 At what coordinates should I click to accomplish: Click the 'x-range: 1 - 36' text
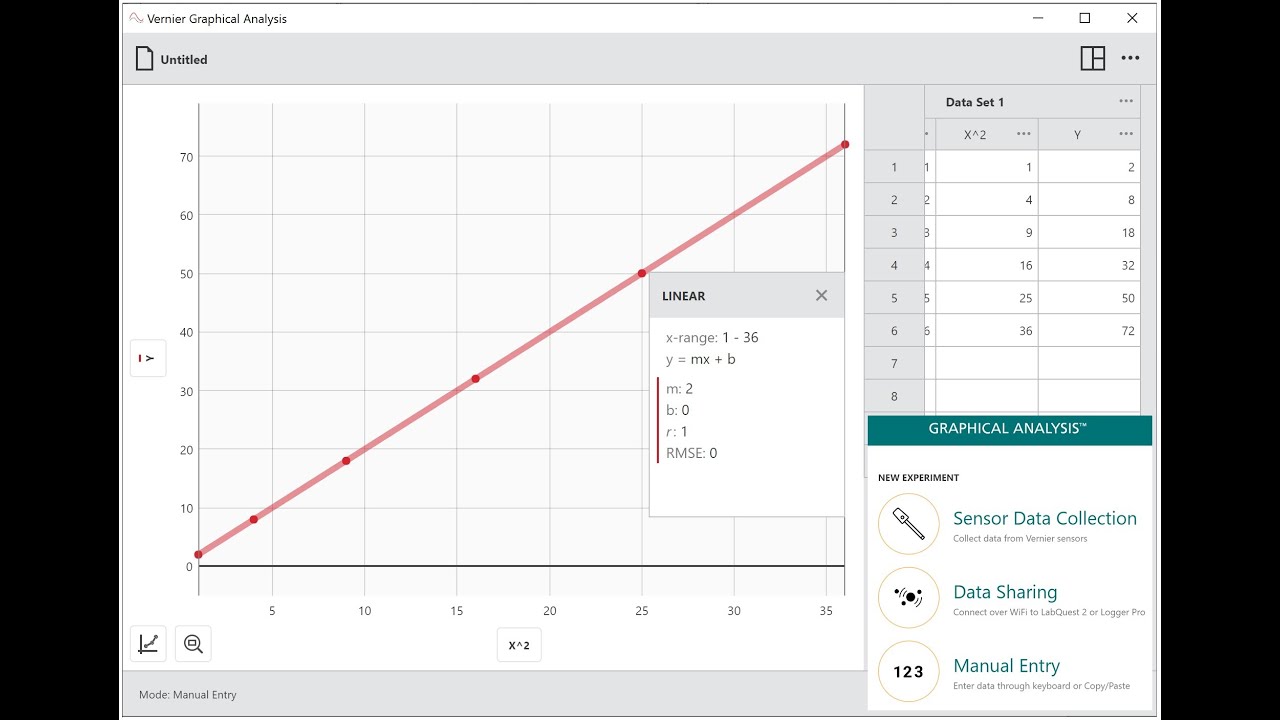tap(712, 337)
